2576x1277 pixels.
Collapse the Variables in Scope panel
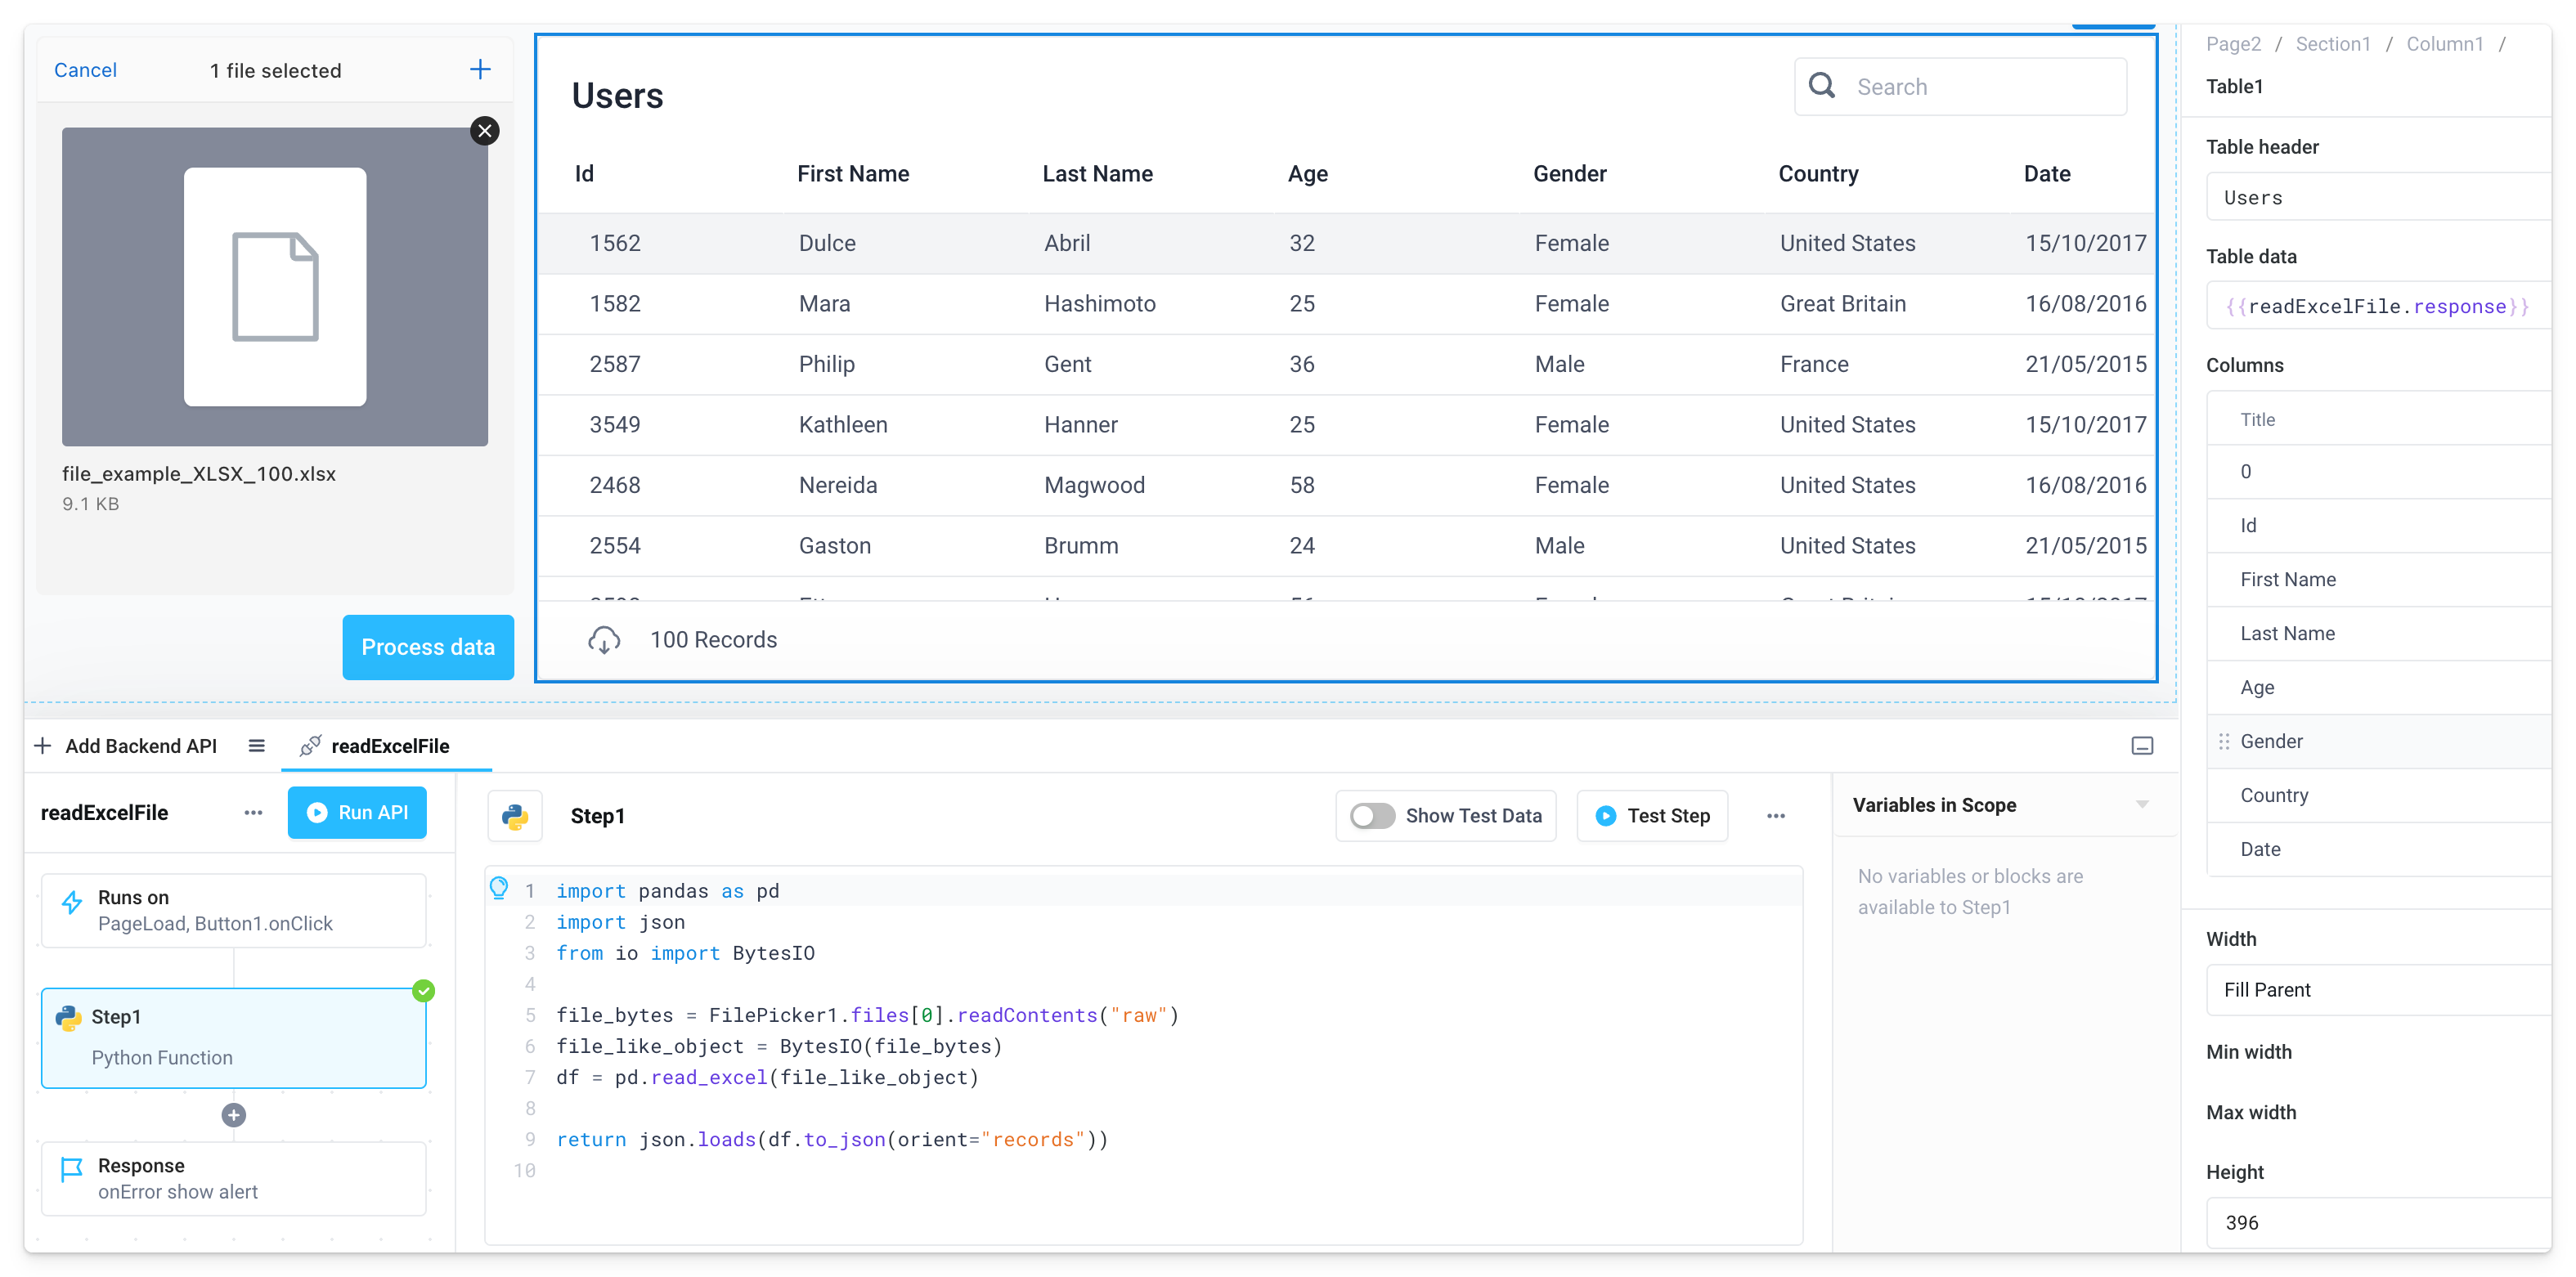click(2142, 805)
